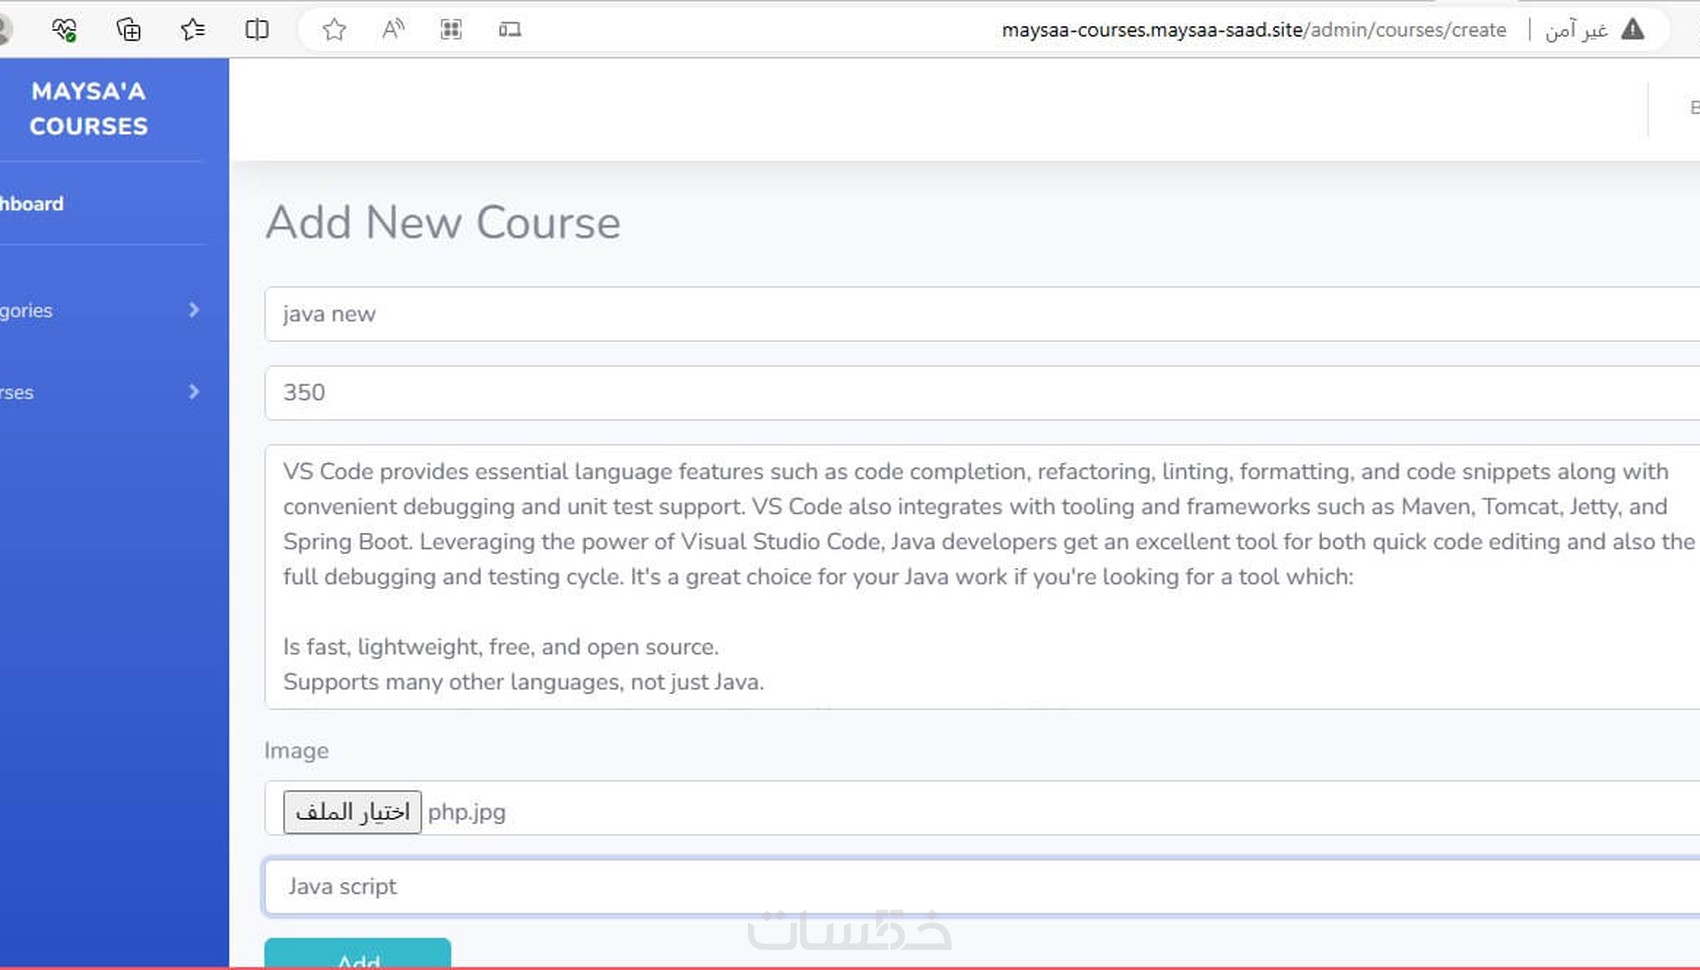Click inside the course description textarea
The image size is (1700, 970).
point(981,577)
